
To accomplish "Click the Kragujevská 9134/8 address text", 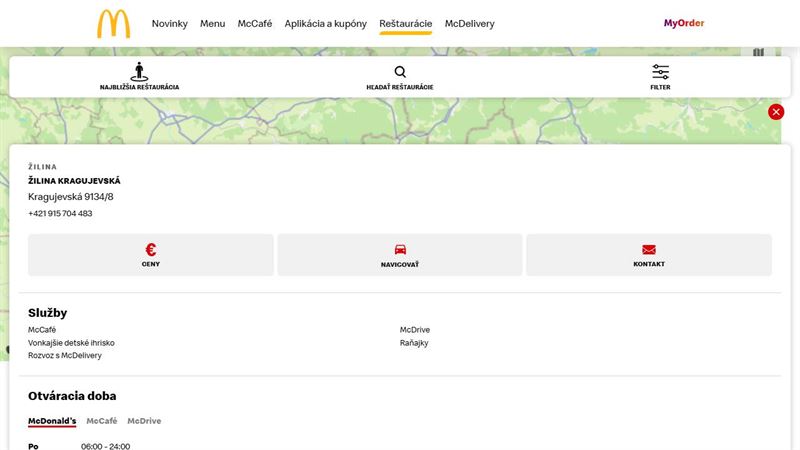I will click(x=70, y=196).
